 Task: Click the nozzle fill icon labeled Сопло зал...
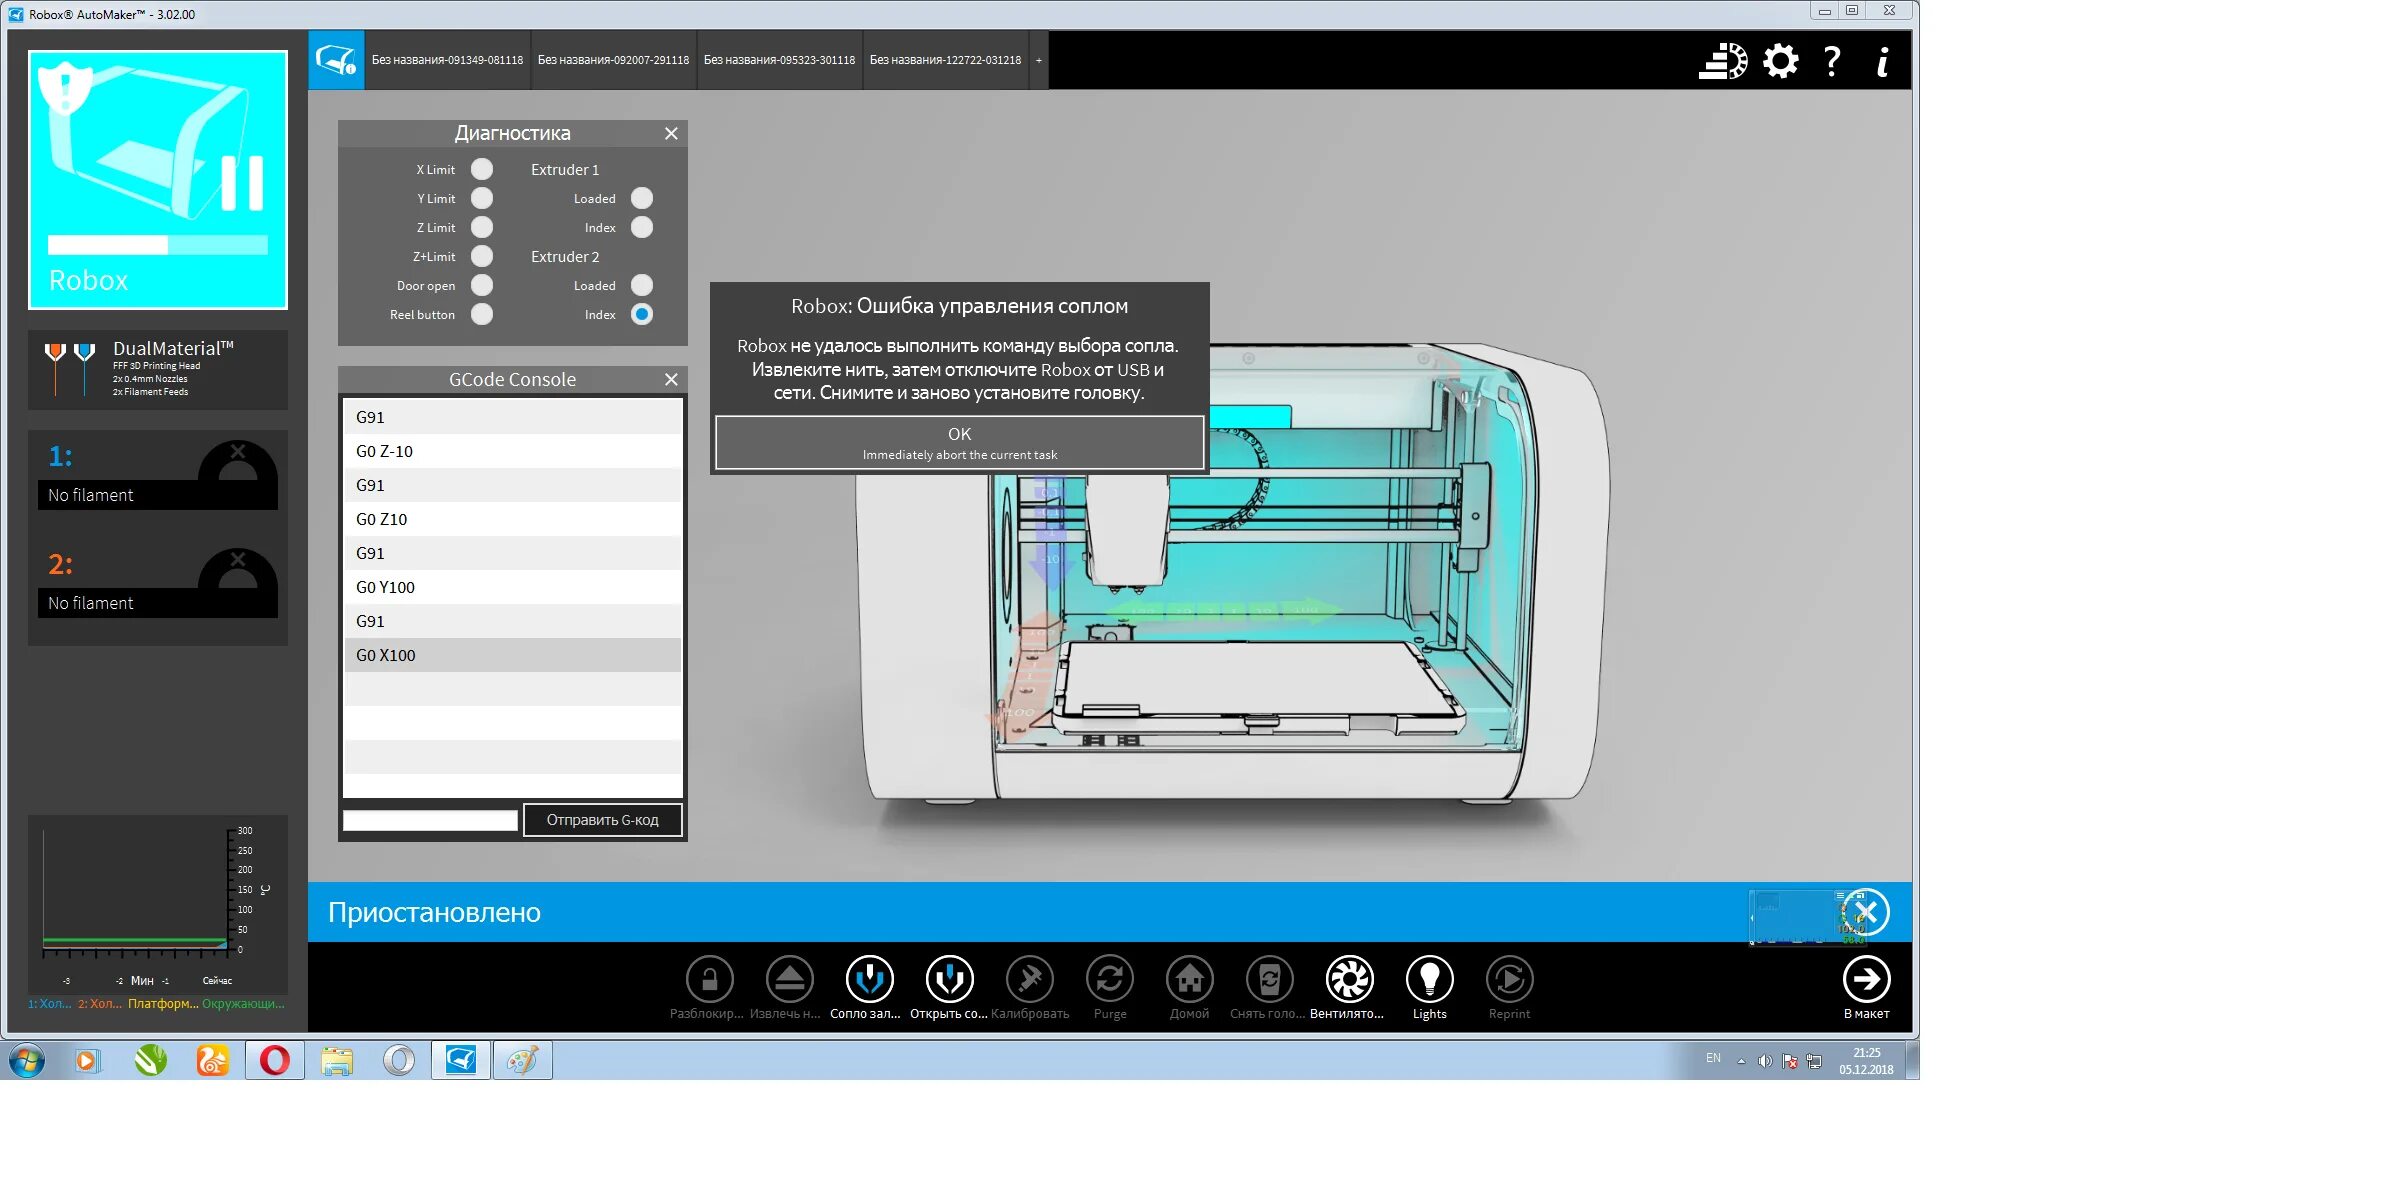[x=869, y=979]
